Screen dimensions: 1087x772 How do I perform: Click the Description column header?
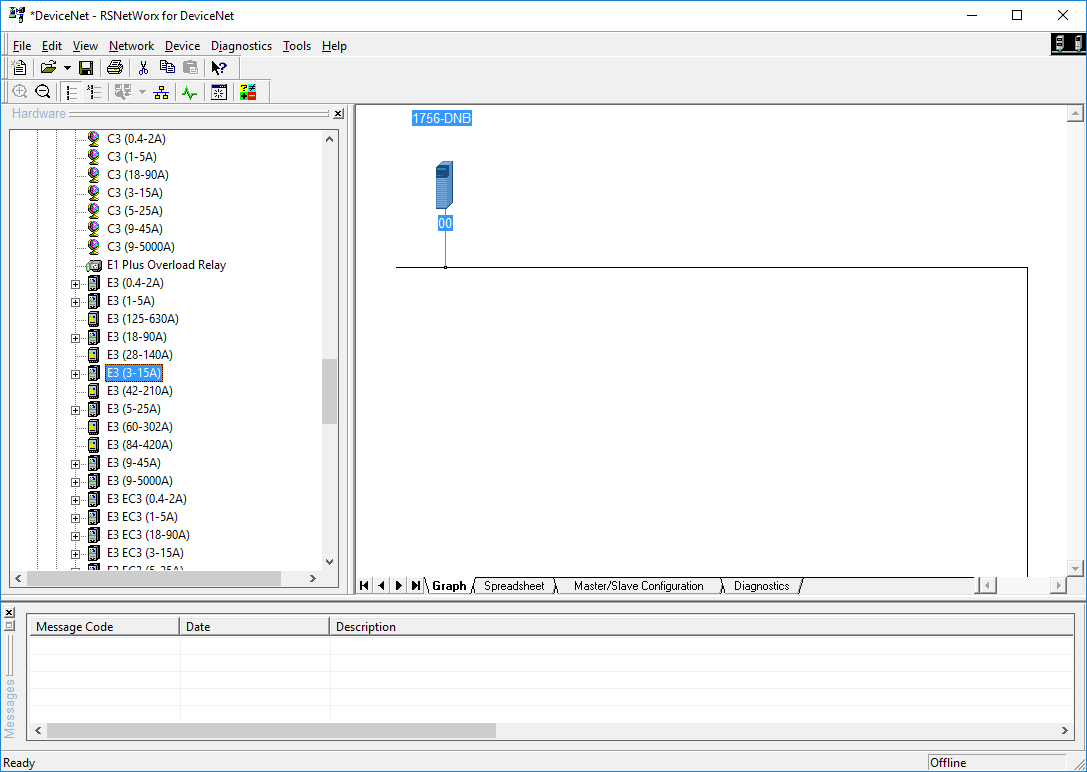tap(701, 626)
